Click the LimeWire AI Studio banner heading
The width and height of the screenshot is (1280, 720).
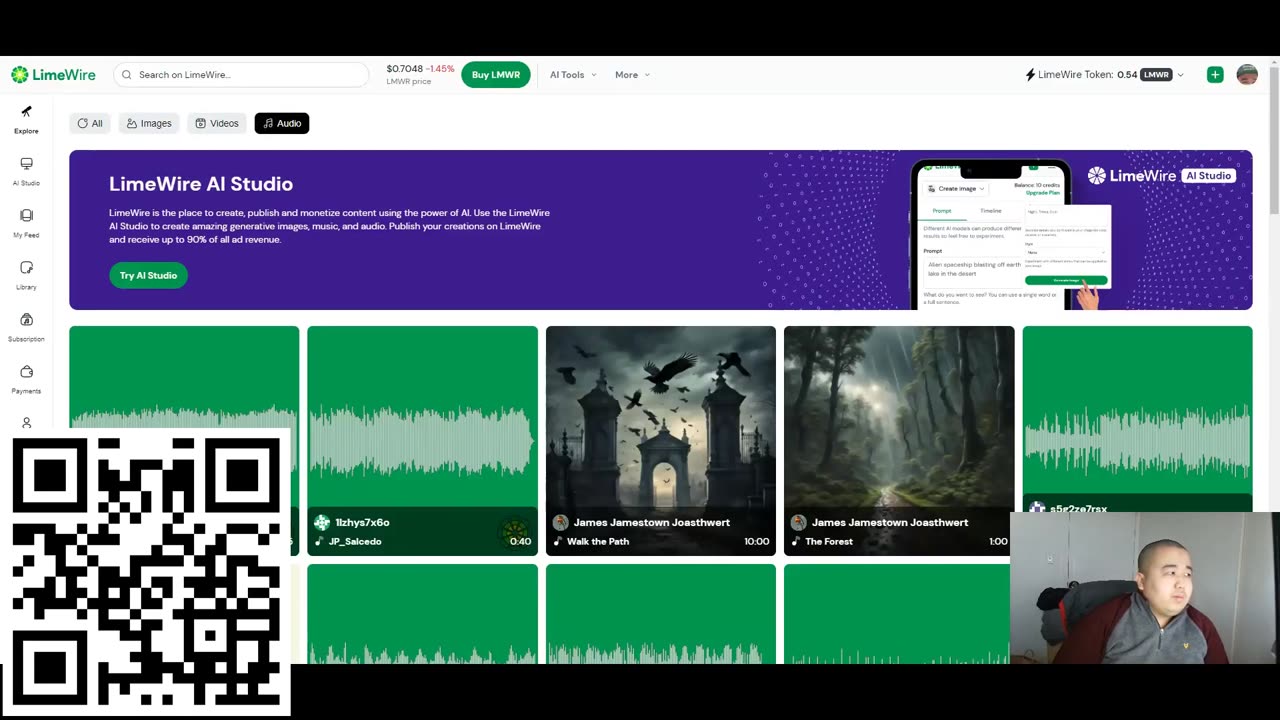click(201, 184)
